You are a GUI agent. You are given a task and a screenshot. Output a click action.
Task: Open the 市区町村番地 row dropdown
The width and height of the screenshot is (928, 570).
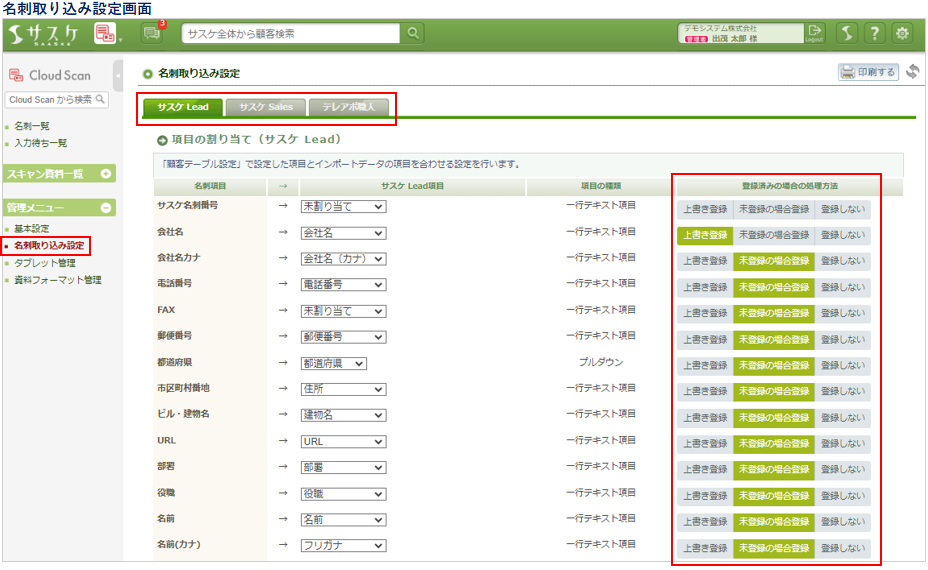pos(343,389)
